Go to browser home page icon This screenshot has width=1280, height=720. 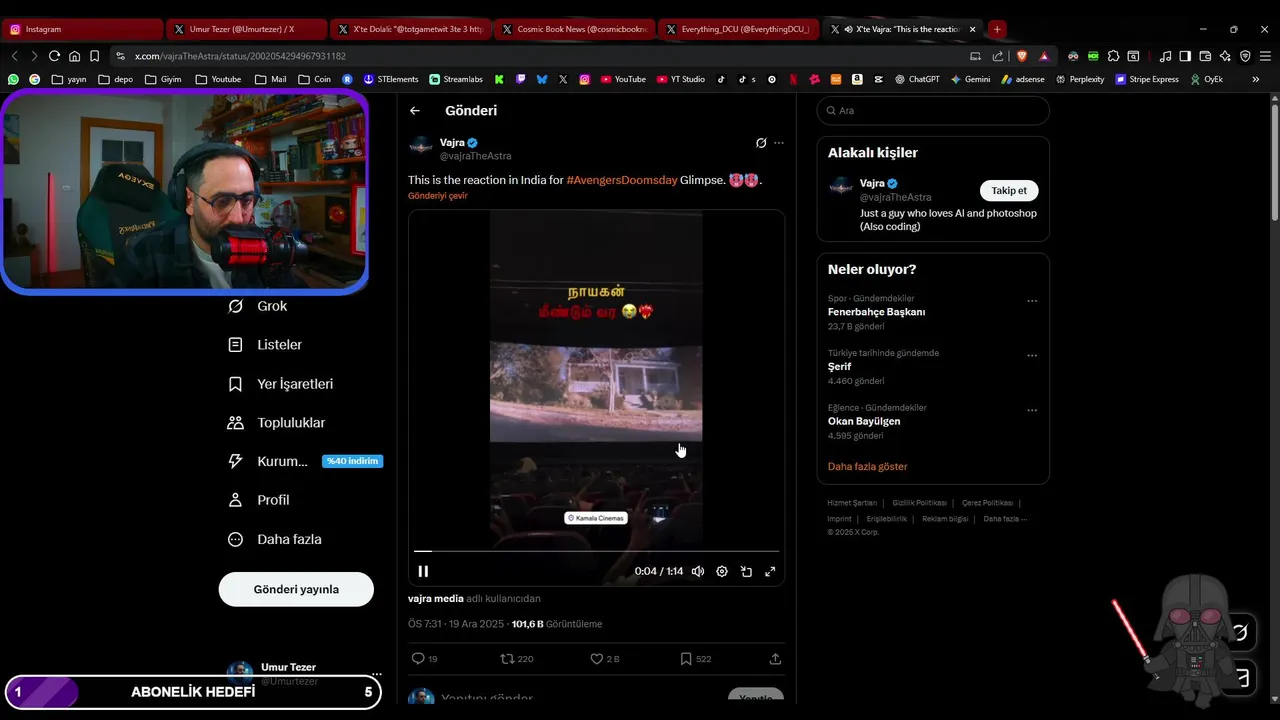coord(74,56)
